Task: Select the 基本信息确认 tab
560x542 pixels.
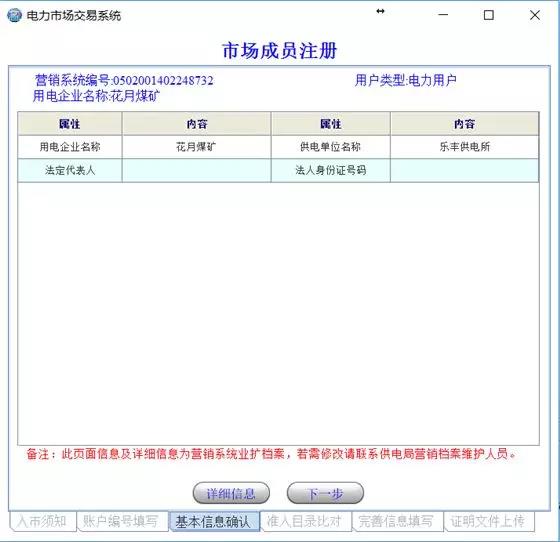Action: click(x=214, y=521)
